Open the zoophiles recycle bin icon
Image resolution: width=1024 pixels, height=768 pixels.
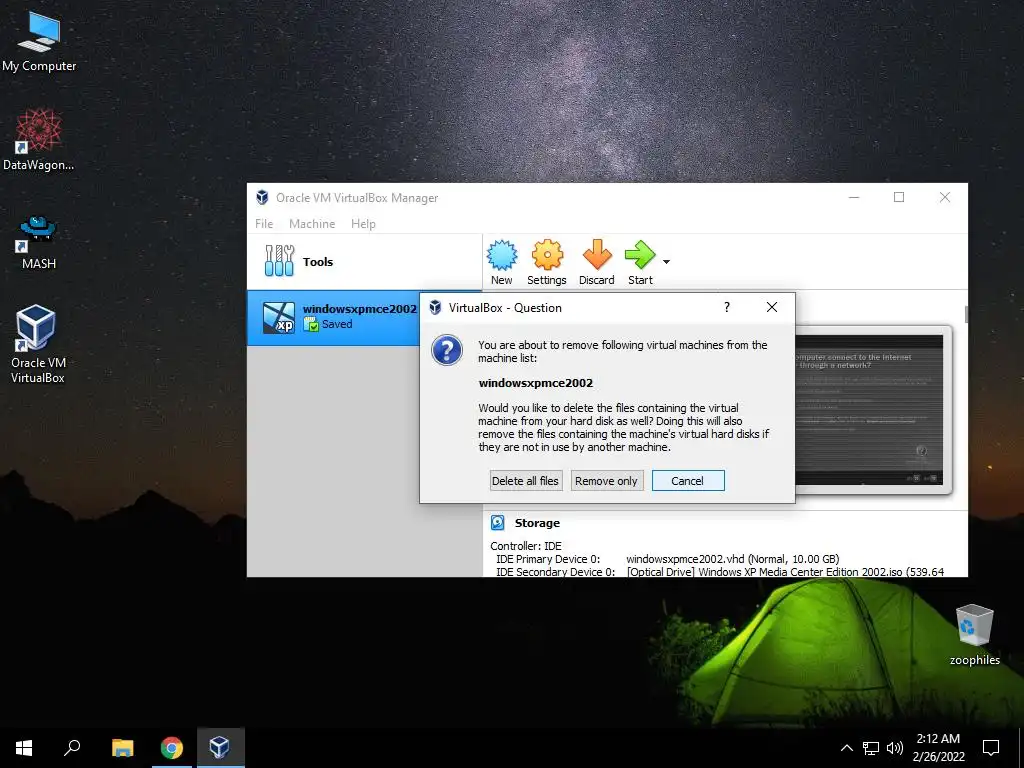(x=974, y=635)
